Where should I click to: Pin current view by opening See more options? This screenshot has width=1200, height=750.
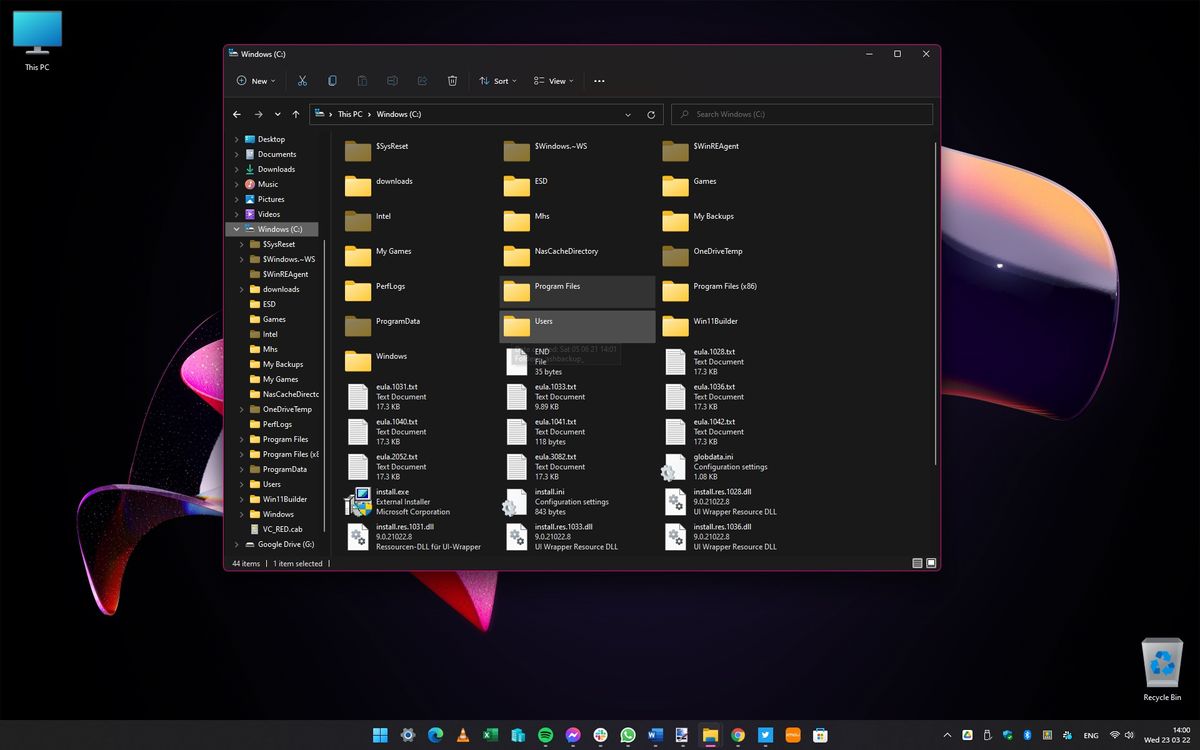pyautogui.click(x=598, y=80)
